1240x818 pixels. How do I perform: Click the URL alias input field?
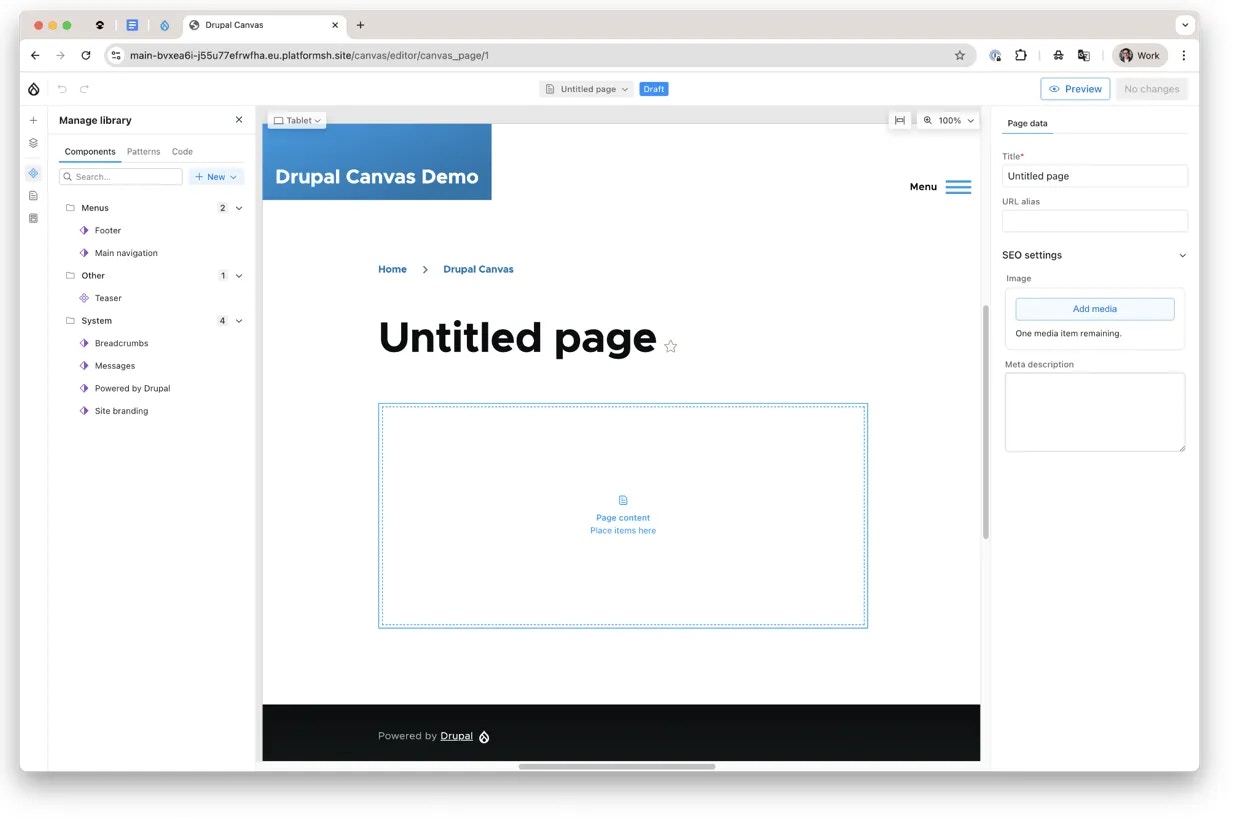click(x=1095, y=221)
